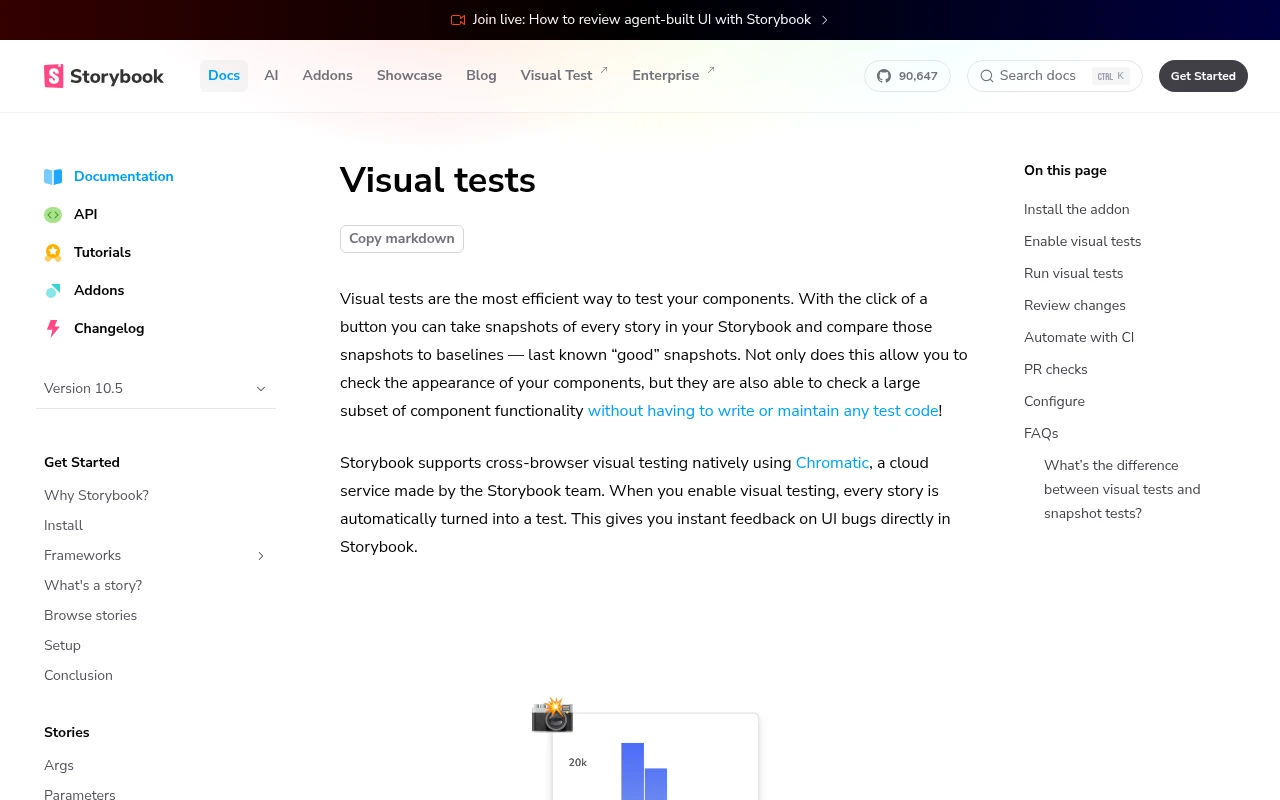Open the AI nav item
Image resolution: width=1280 pixels, height=800 pixels.
[271, 76]
